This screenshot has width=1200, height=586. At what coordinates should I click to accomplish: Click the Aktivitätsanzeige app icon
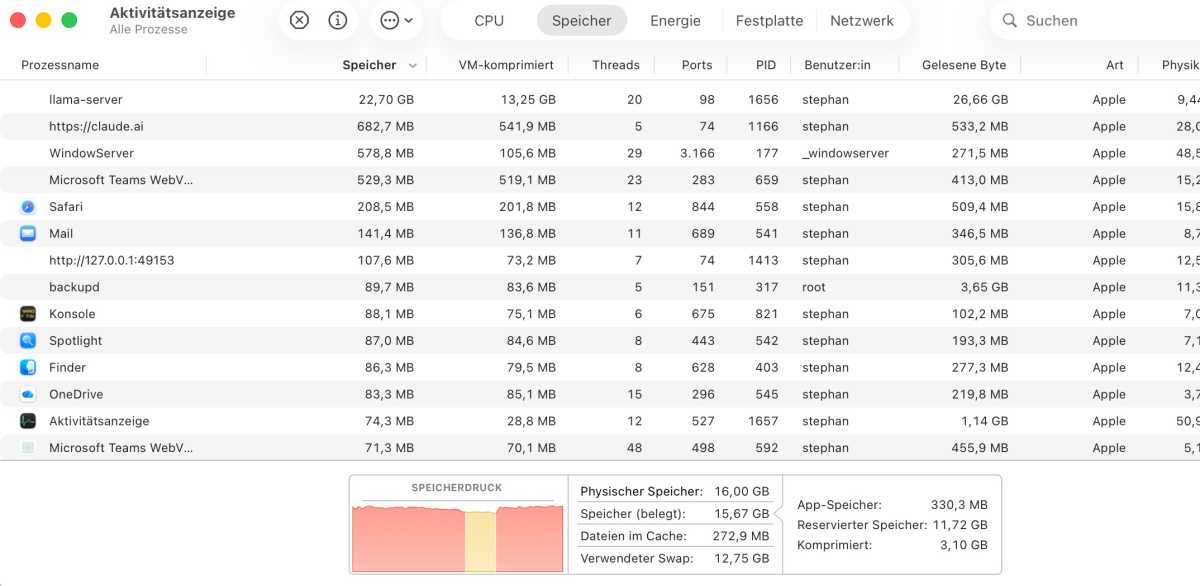pos(28,421)
